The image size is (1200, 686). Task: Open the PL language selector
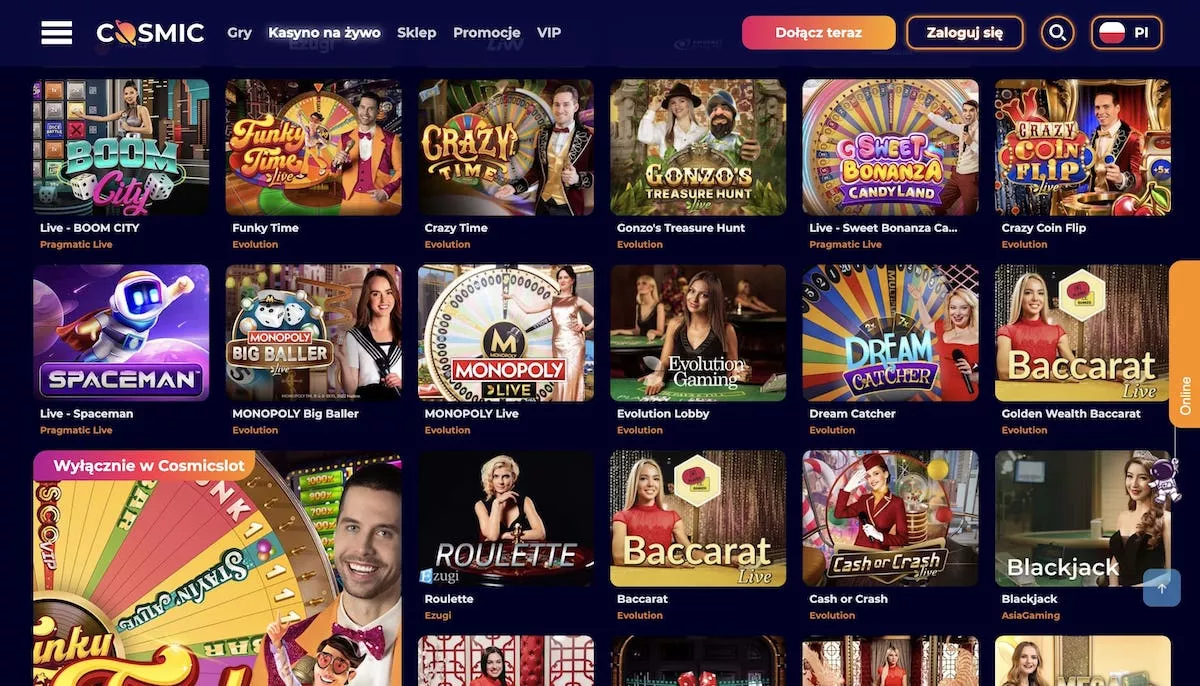(1126, 33)
